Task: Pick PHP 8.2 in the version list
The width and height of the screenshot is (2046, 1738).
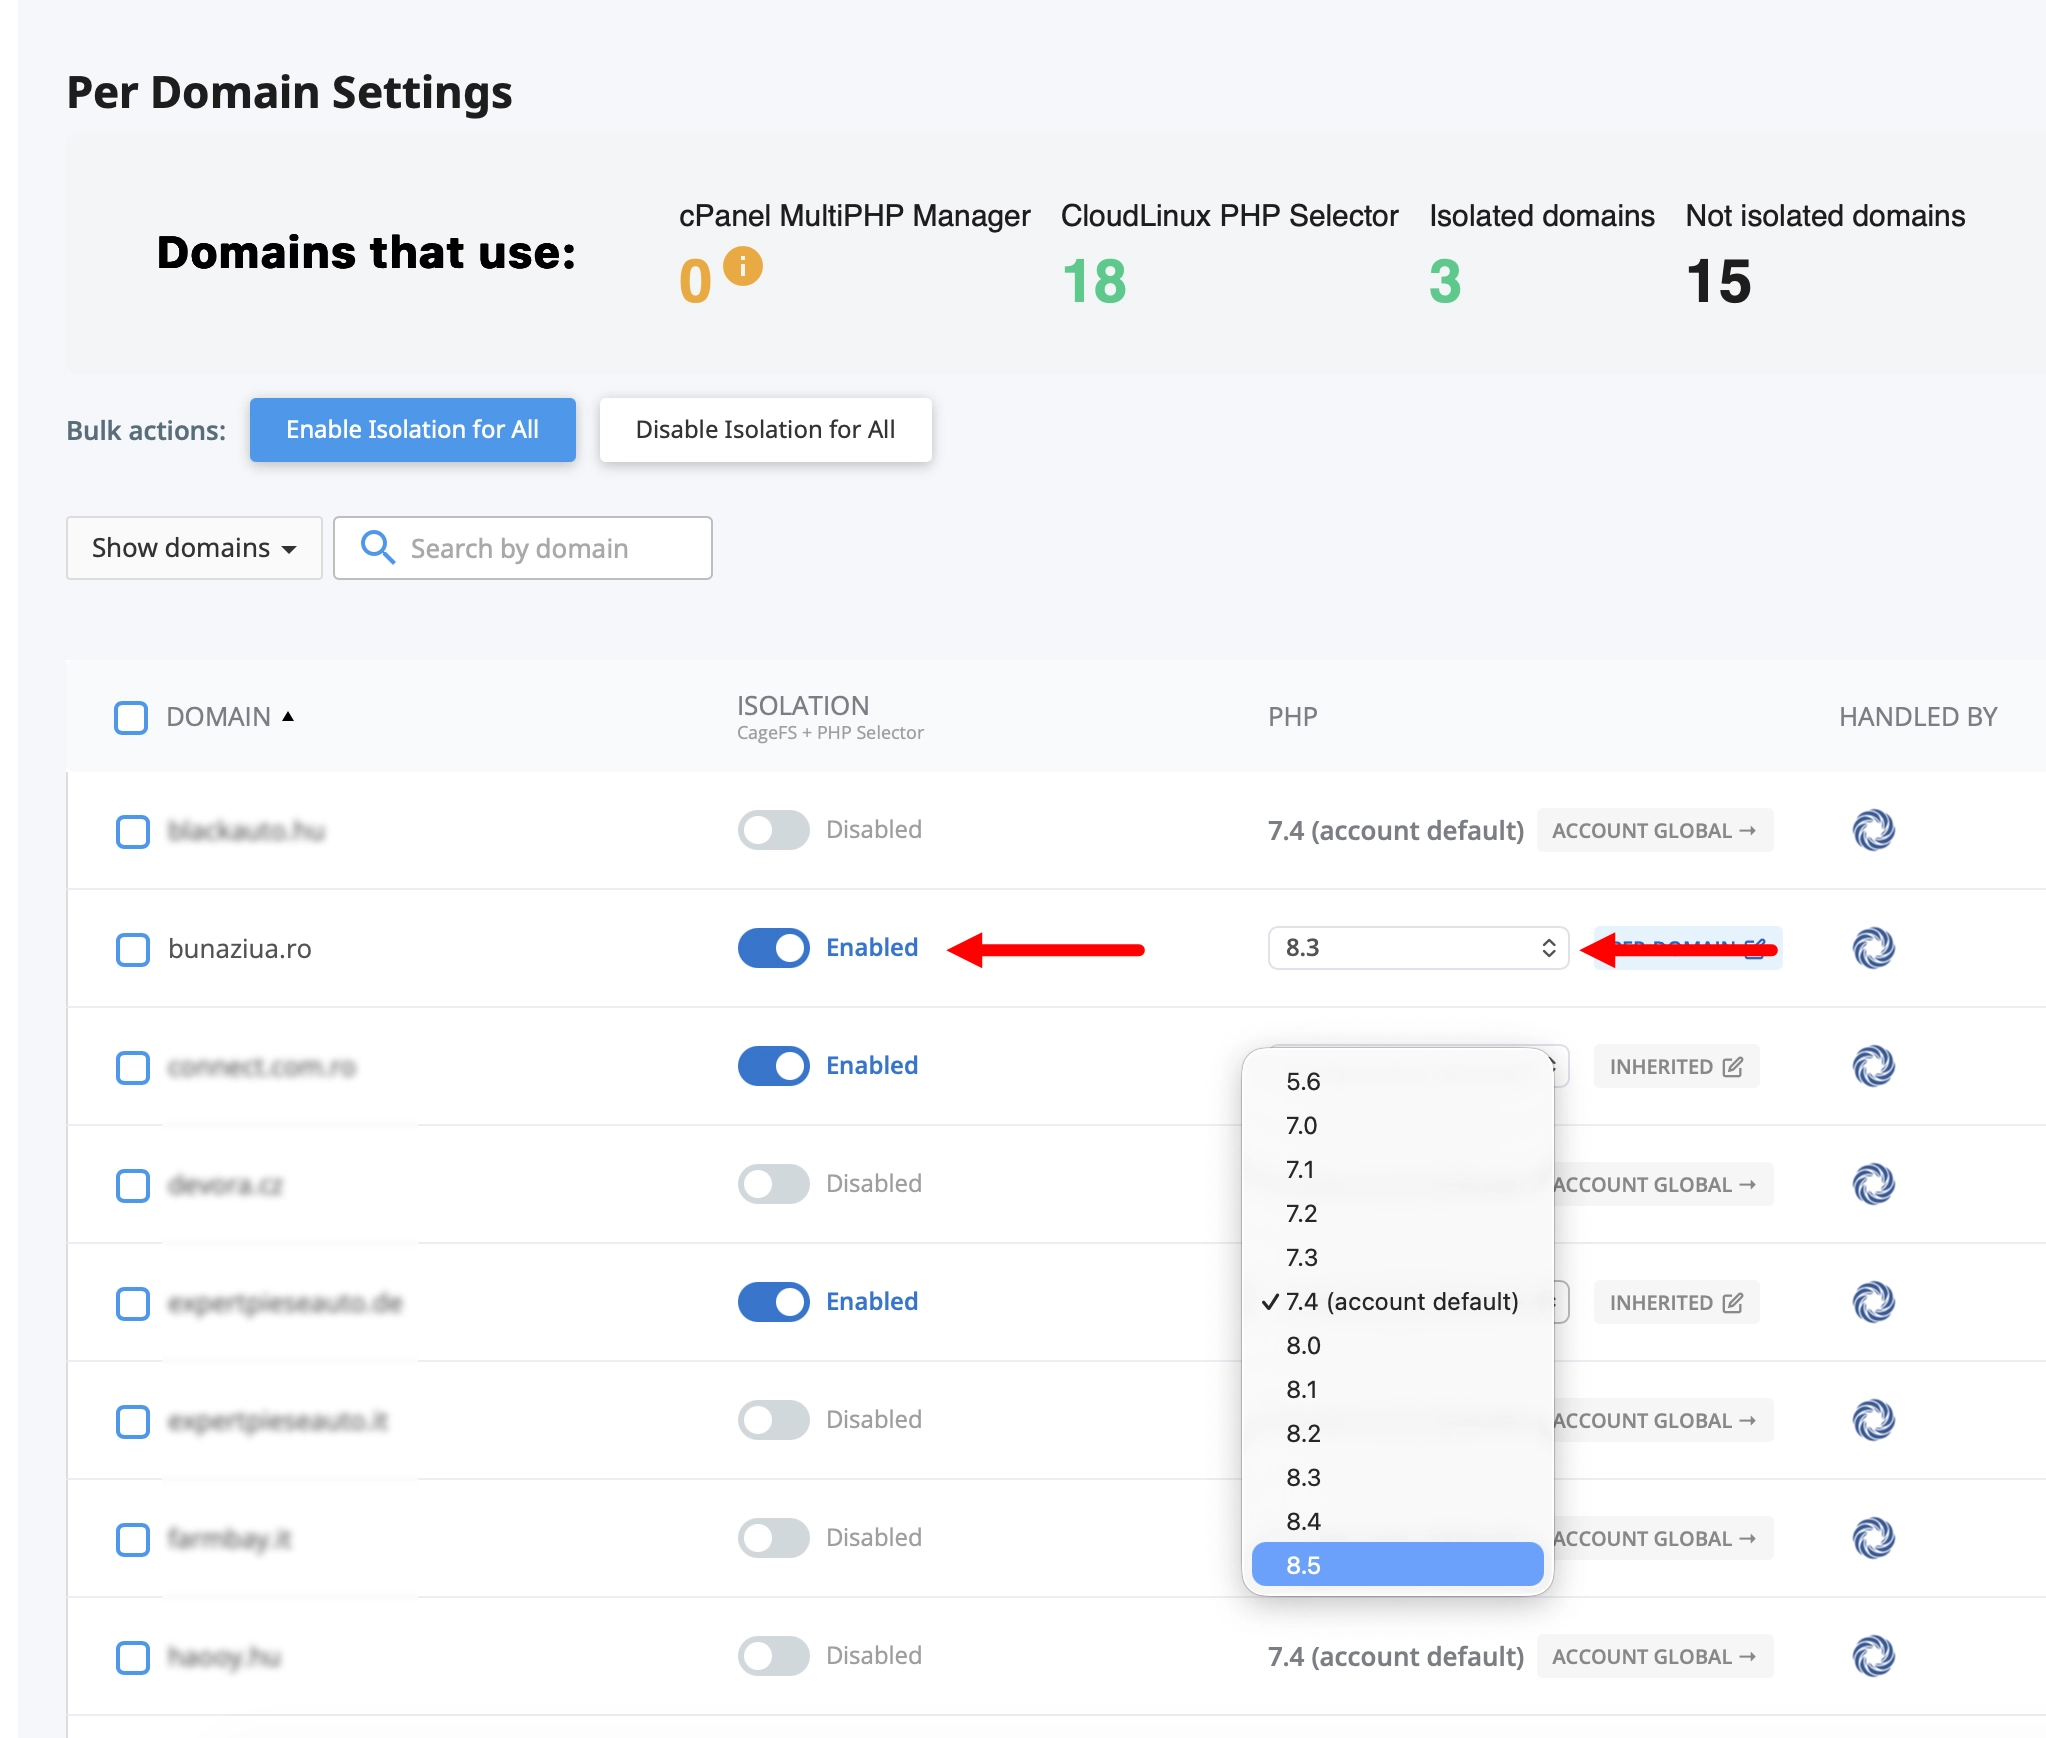Action: pos(1397,1434)
